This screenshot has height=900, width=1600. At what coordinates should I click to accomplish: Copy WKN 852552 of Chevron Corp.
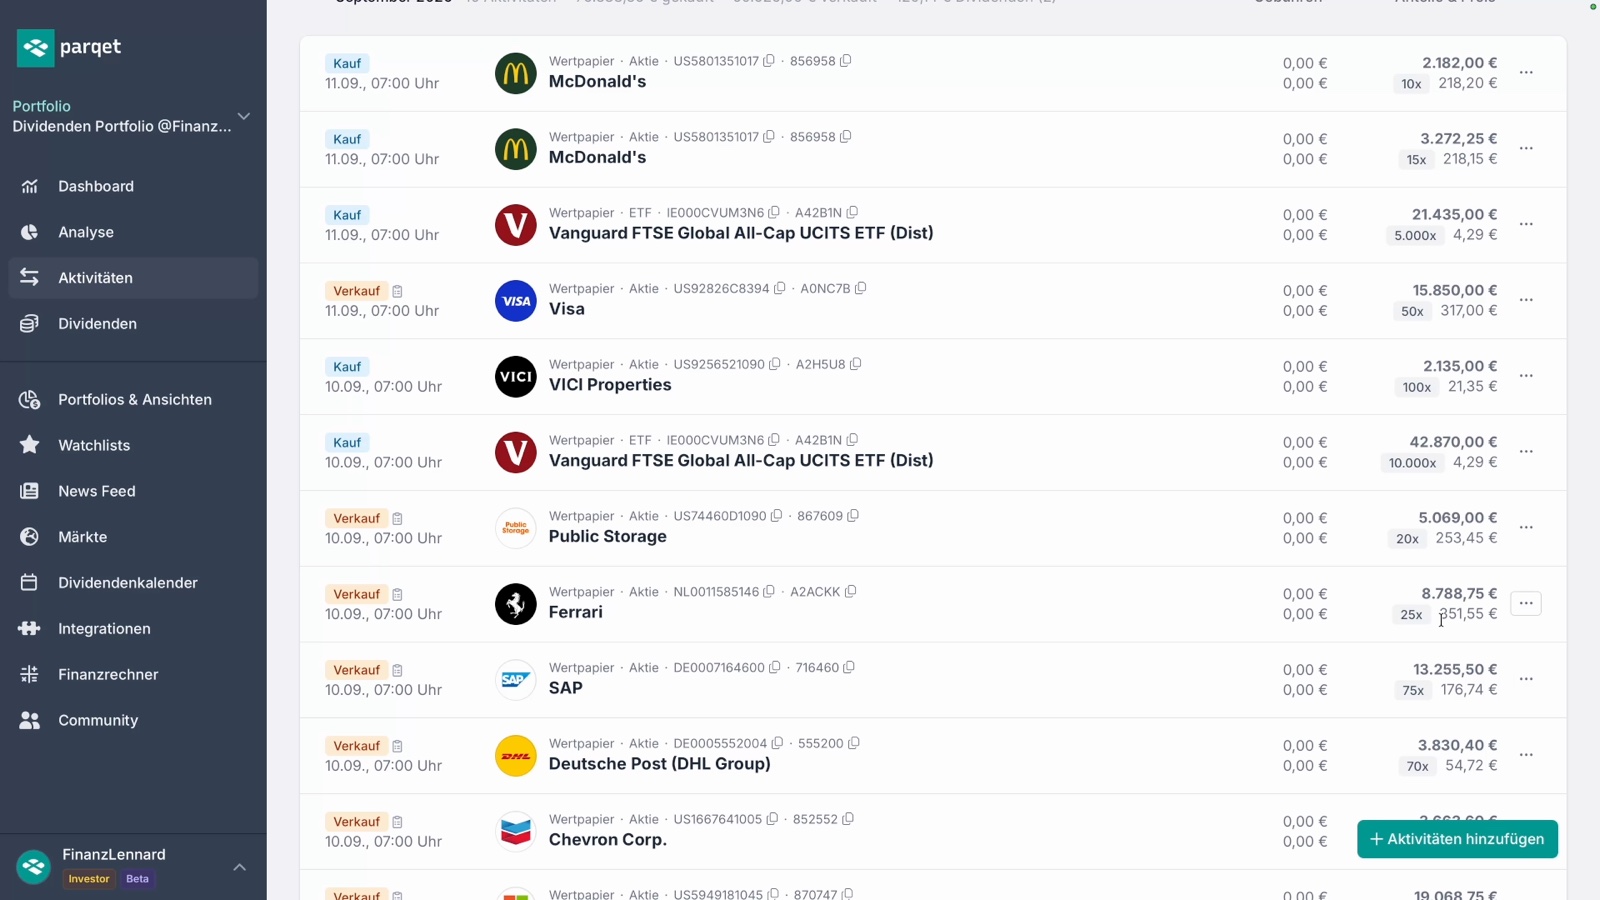[x=848, y=819]
